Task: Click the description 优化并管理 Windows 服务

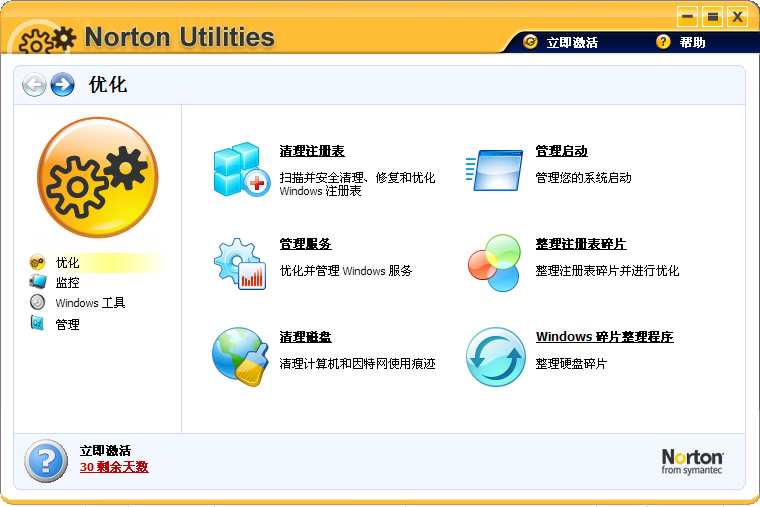Action: pos(346,271)
